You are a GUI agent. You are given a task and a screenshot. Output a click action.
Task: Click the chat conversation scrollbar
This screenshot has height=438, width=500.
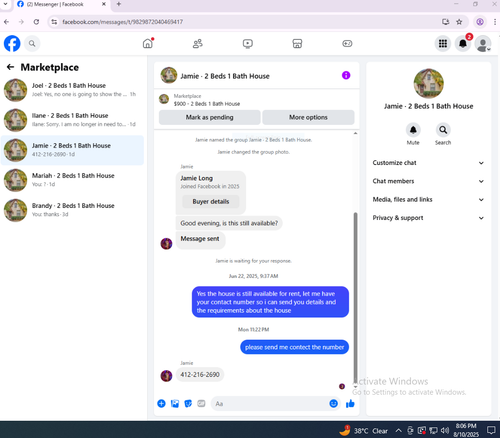[x=355, y=297]
